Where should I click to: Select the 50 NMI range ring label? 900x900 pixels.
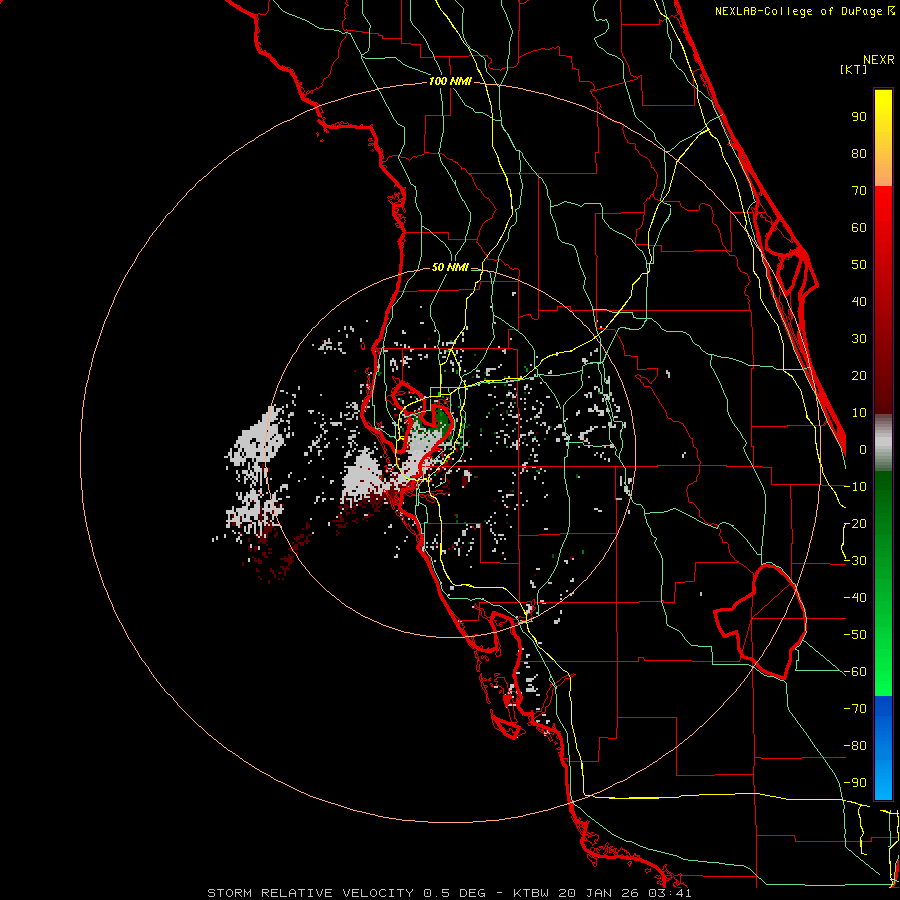point(450,267)
